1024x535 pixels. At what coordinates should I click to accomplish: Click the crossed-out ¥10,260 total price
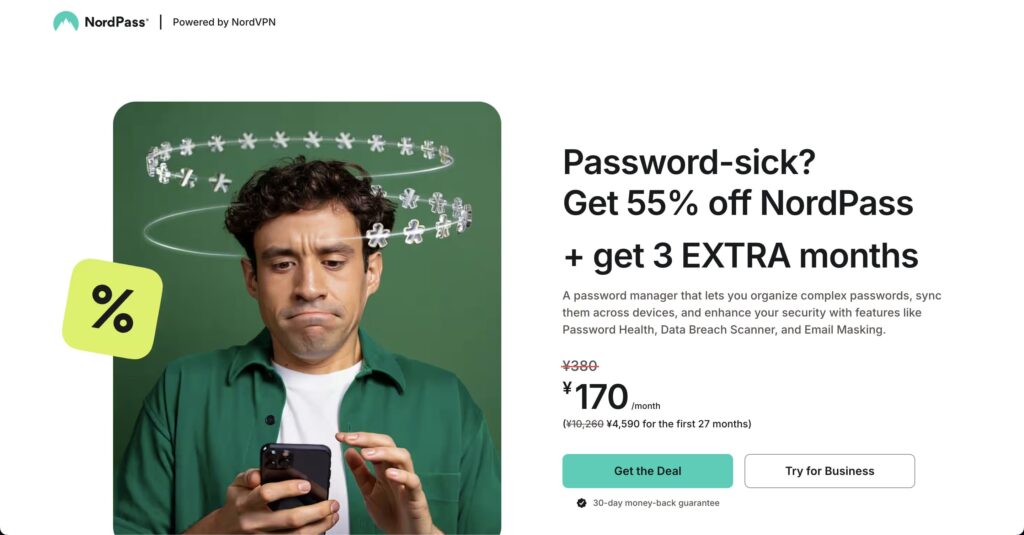click(x=584, y=424)
